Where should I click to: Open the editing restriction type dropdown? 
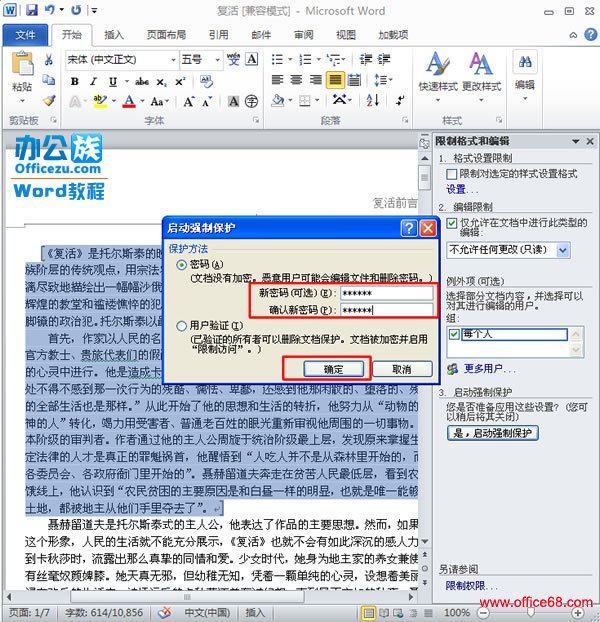[563, 250]
